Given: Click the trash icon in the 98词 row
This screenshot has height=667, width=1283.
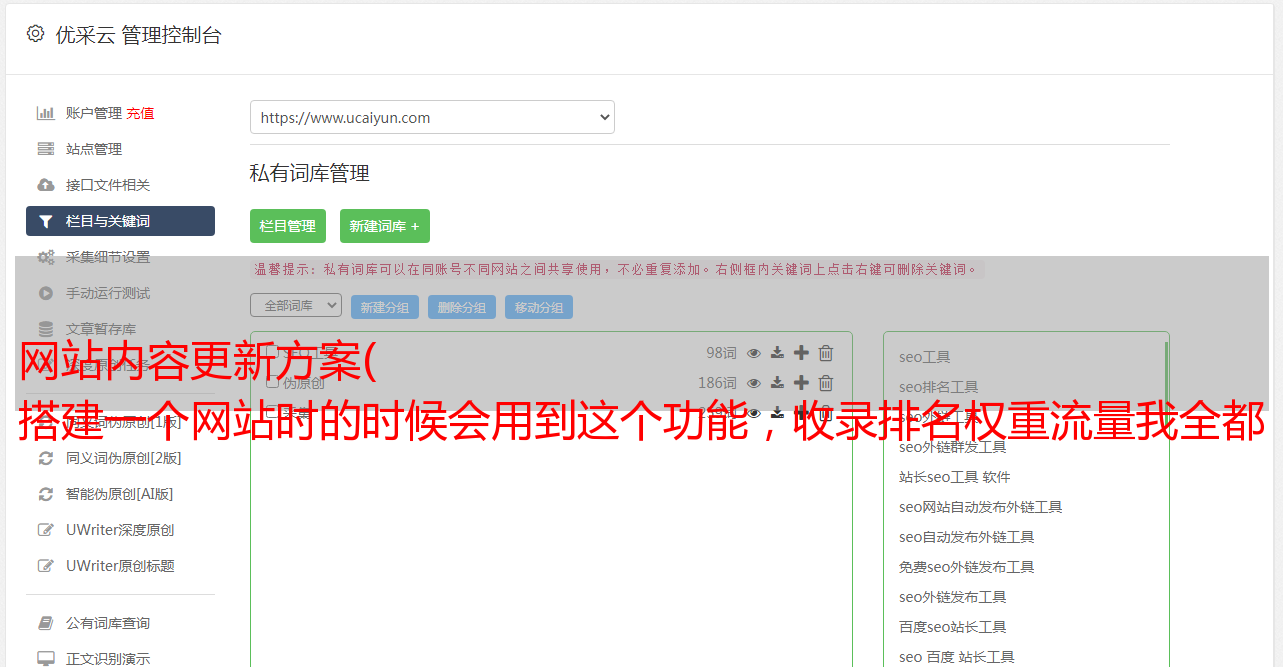Looking at the screenshot, I should tap(826, 353).
